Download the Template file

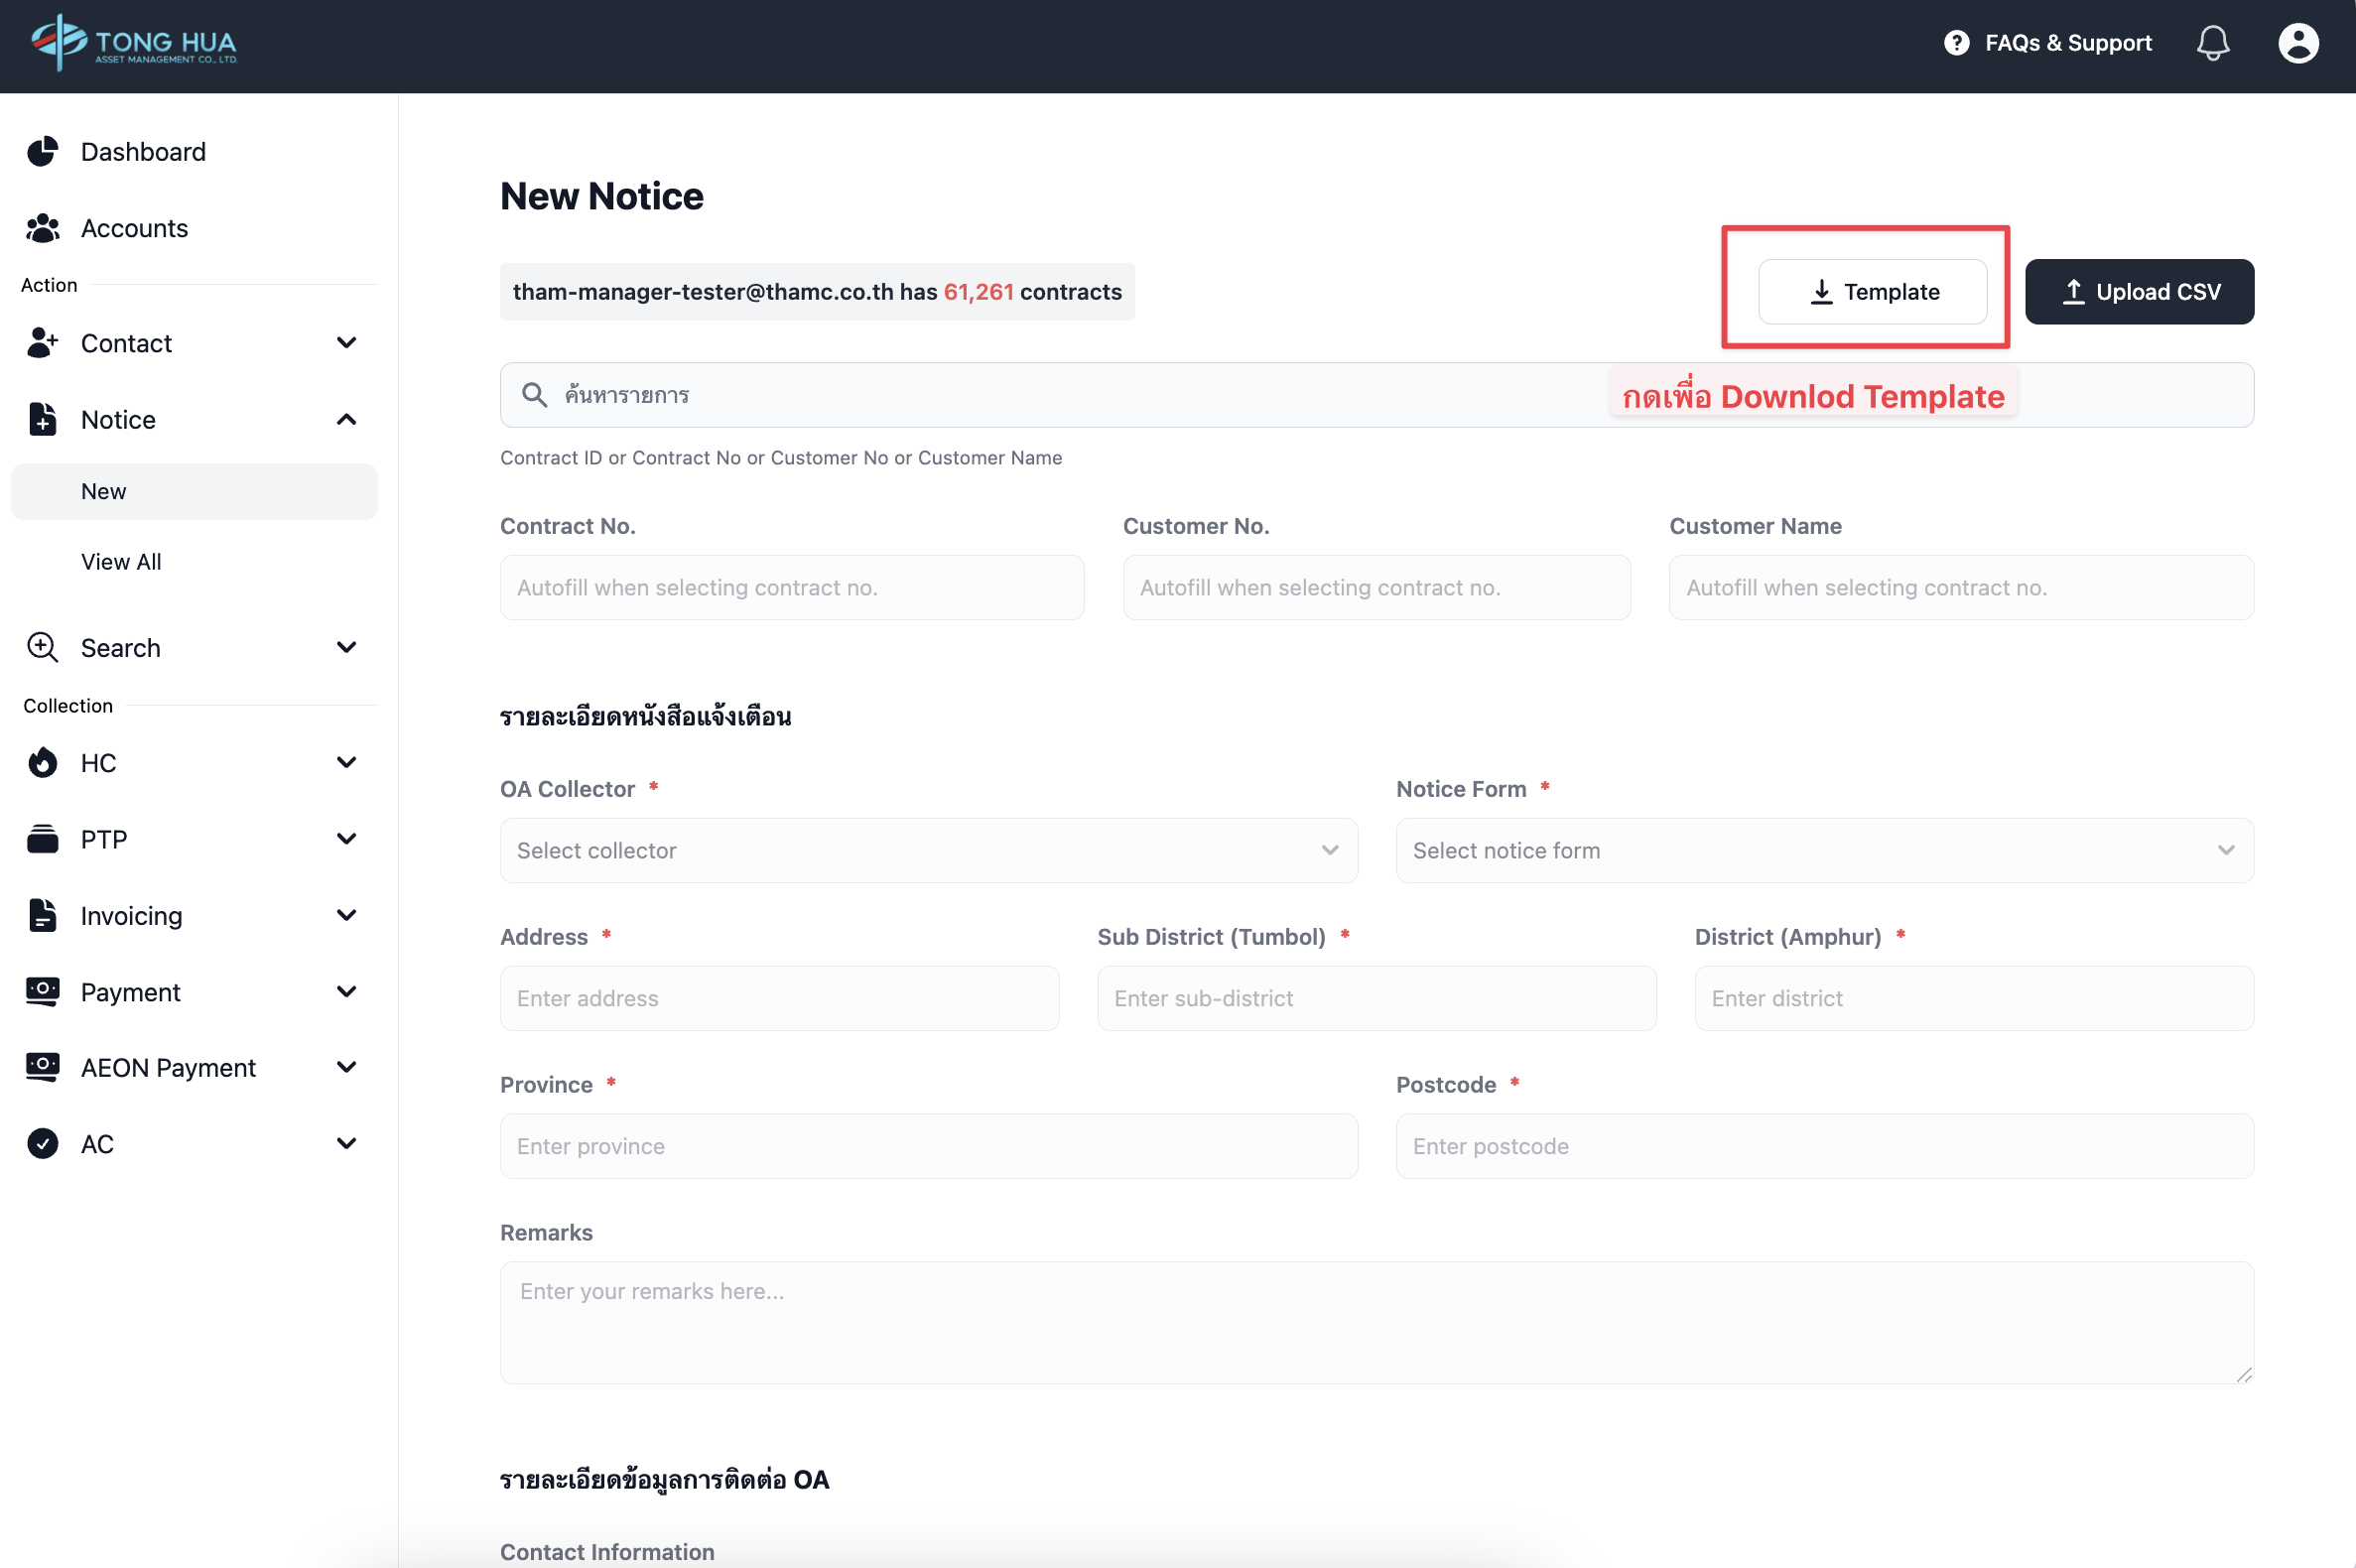point(1872,292)
